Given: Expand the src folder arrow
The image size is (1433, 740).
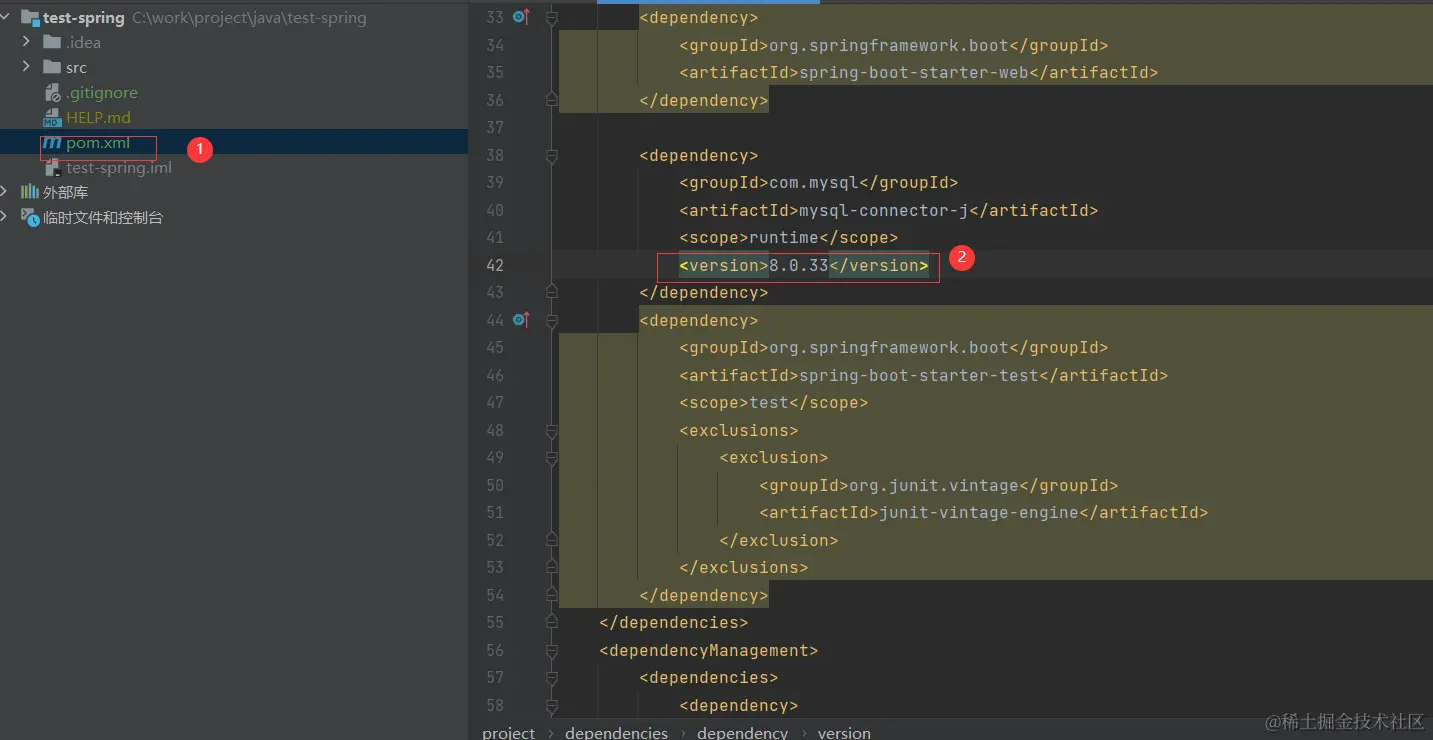Looking at the screenshot, I should click(27, 67).
